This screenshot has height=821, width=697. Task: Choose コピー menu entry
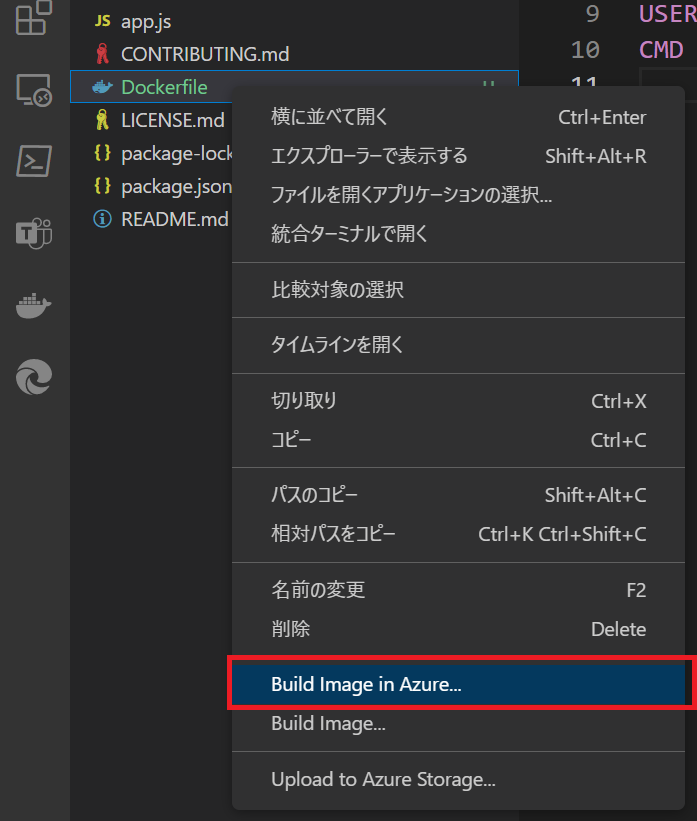coord(458,439)
